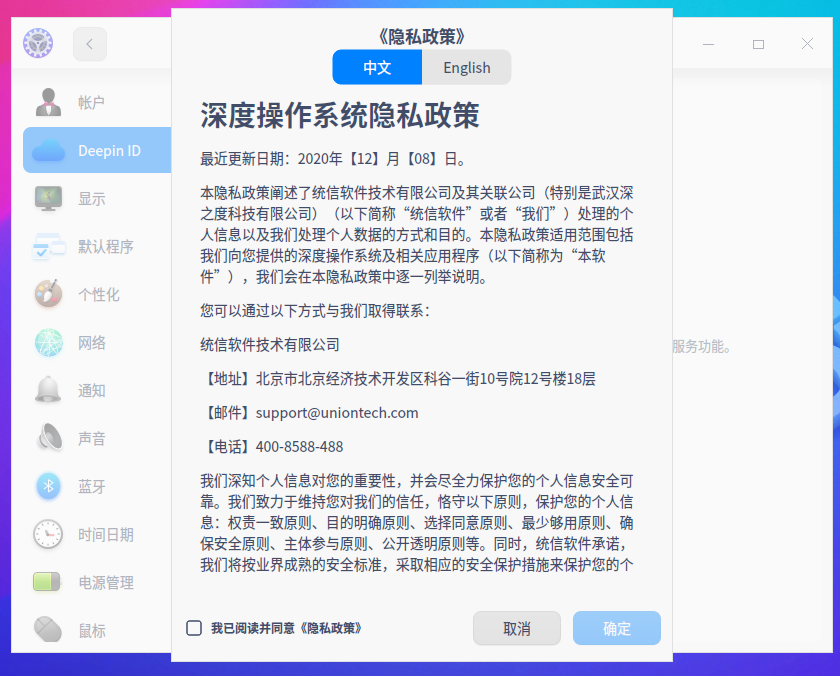This screenshot has height=676, width=840.
Task: Click 您可以通过以下方式与我们取得联系 line
Action: click(x=315, y=311)
